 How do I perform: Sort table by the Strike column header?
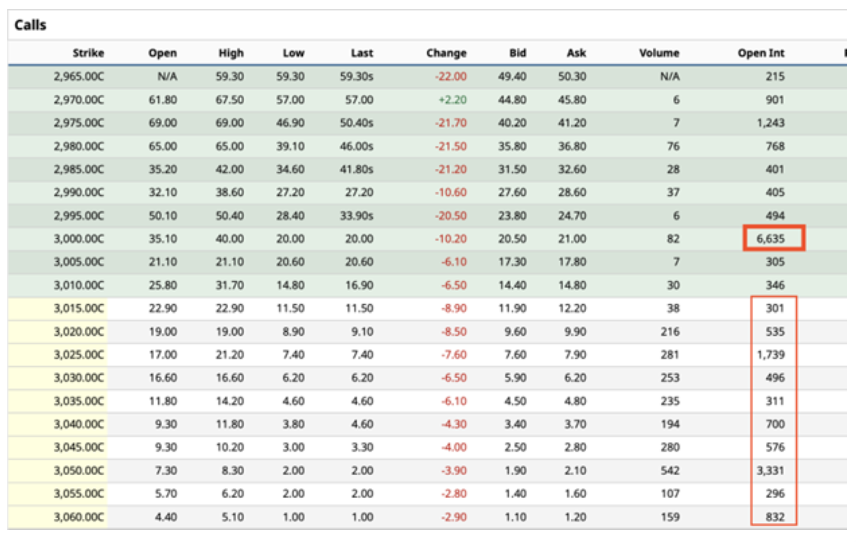88,53
